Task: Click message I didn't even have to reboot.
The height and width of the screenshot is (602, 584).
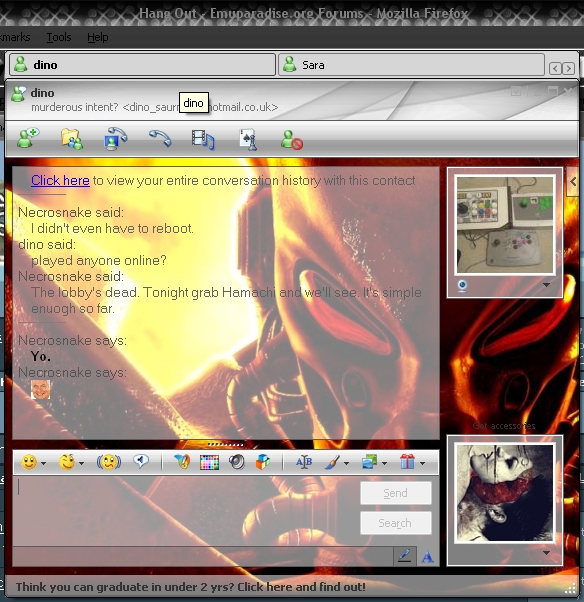Action: click(x=112, y=228)
